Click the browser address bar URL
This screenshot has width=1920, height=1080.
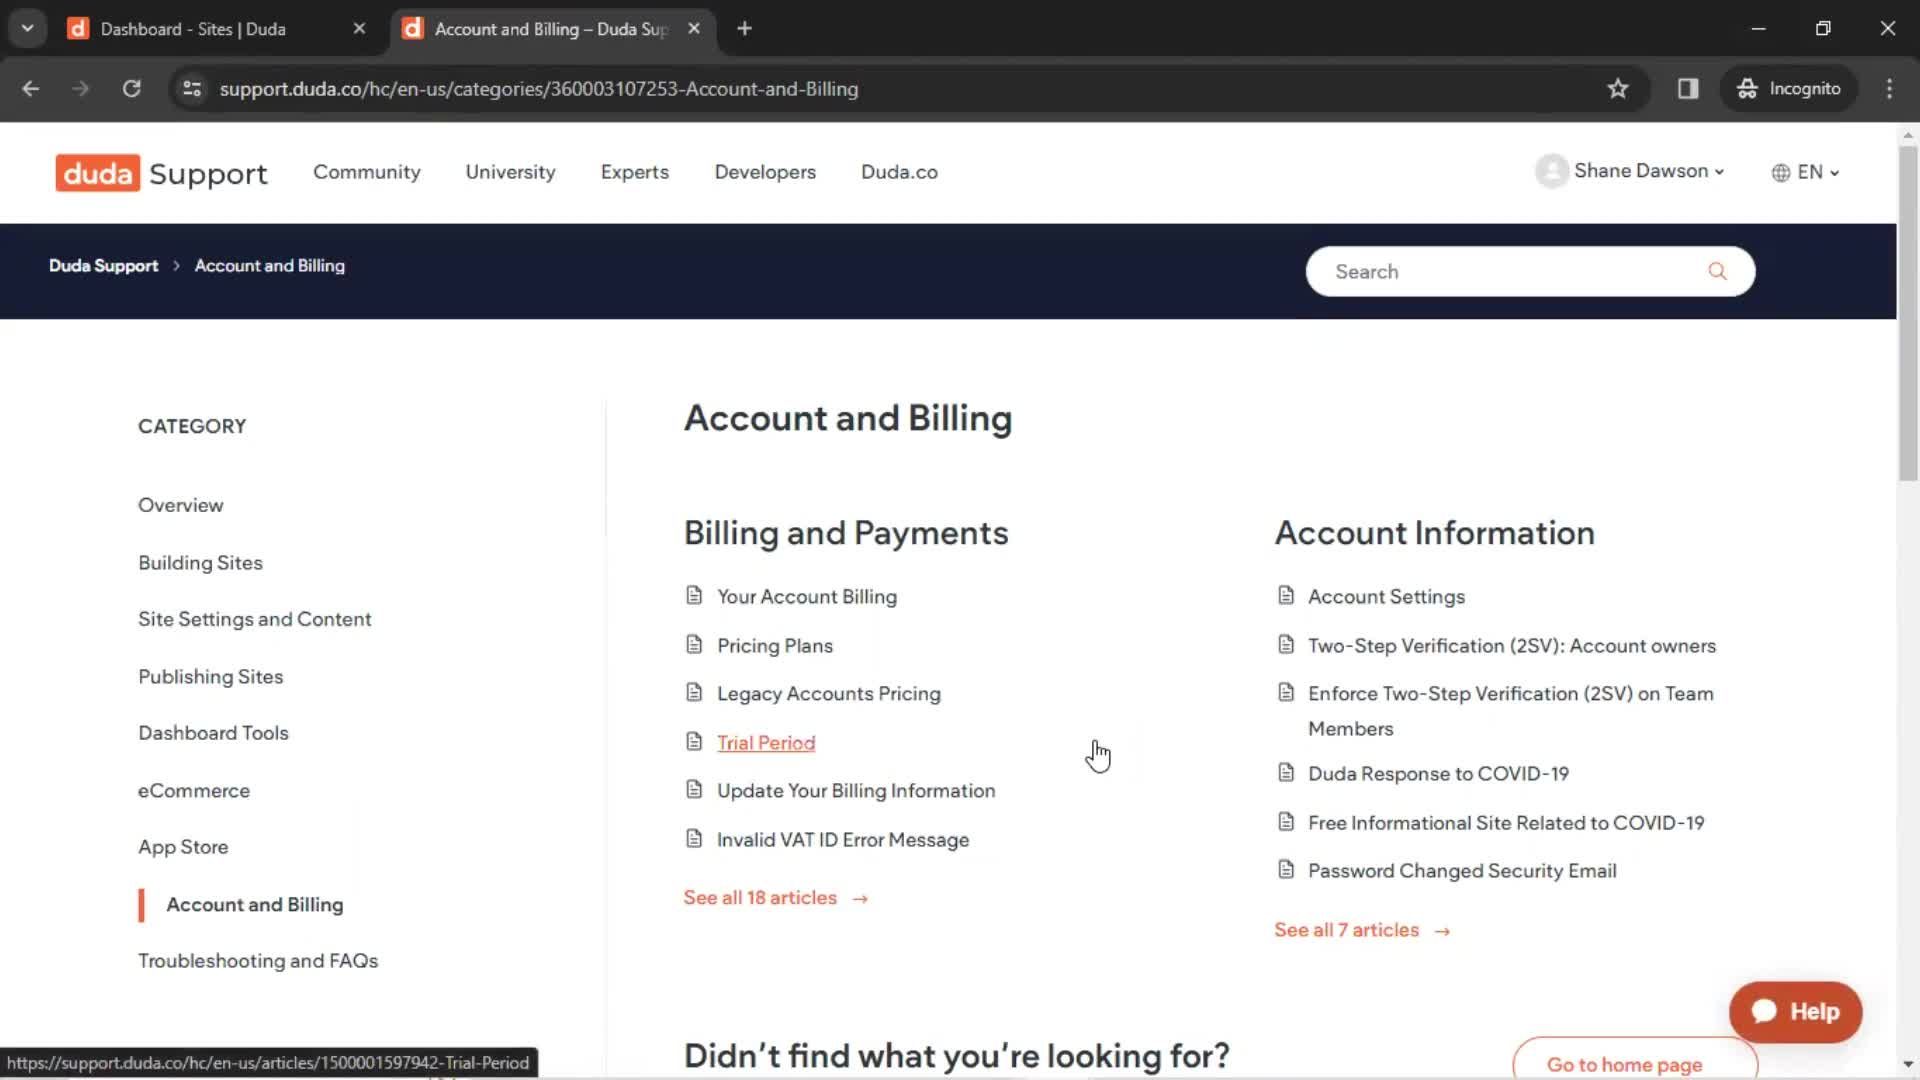(539, 88)
